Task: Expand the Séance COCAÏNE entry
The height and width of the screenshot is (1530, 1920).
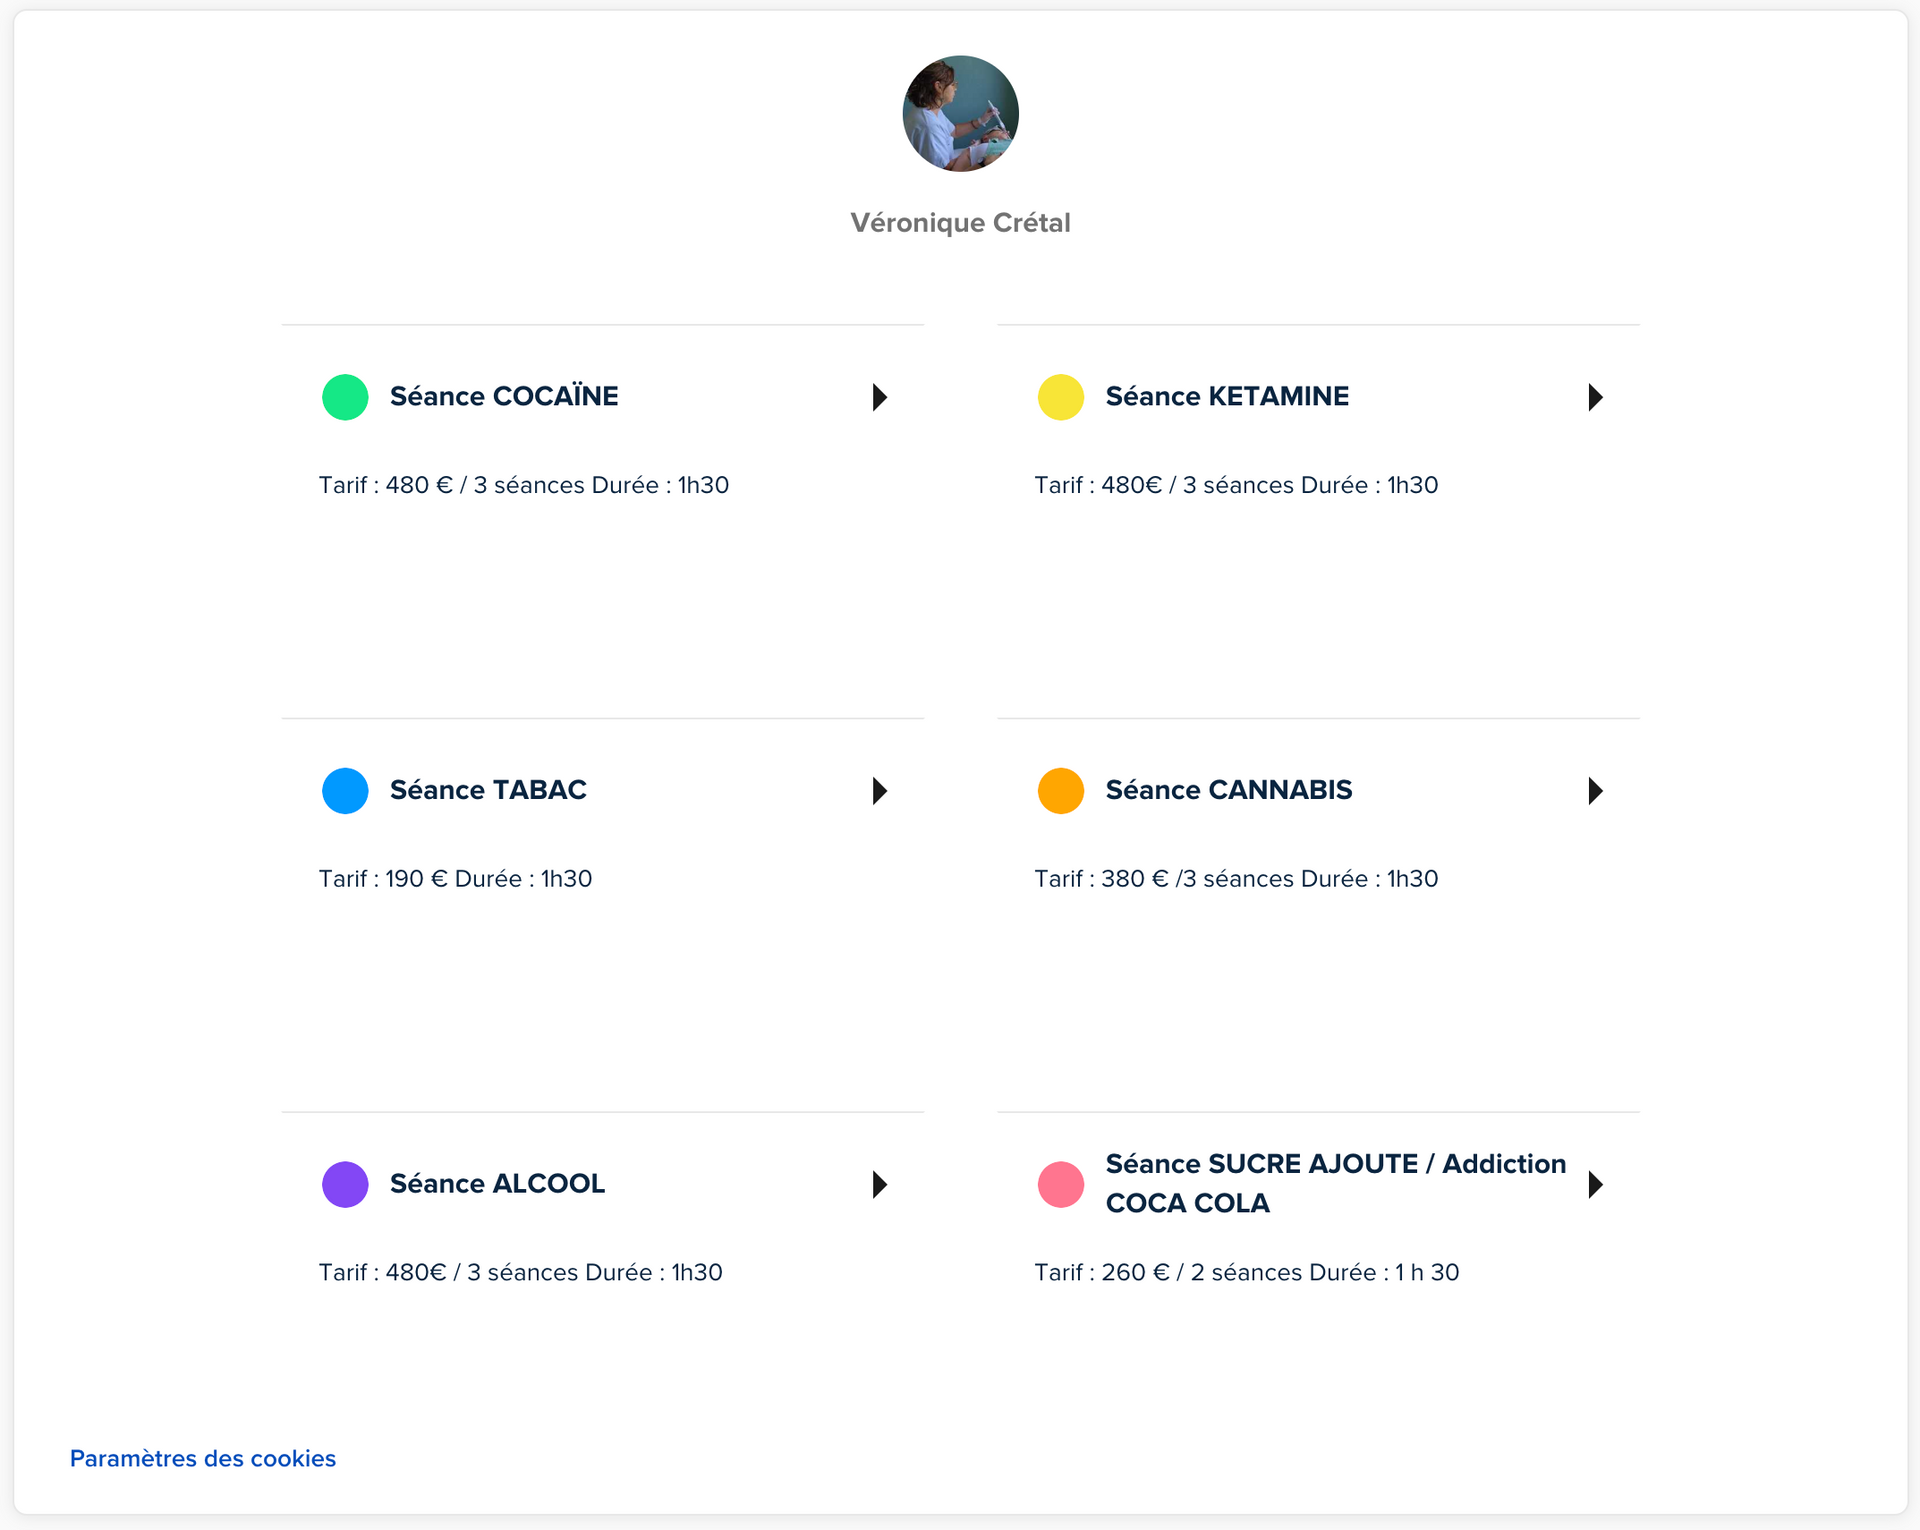Action: (880, 397)
